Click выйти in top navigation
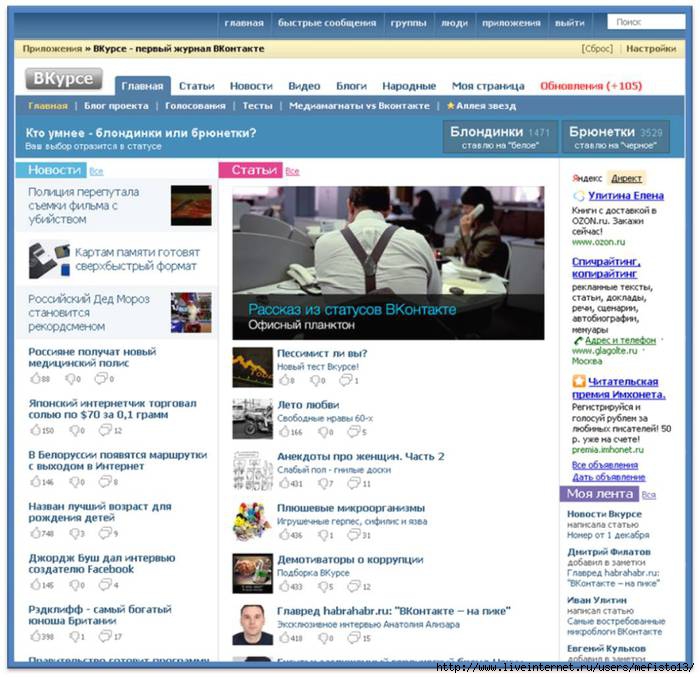The image size is (700, 678). (570, 23)
